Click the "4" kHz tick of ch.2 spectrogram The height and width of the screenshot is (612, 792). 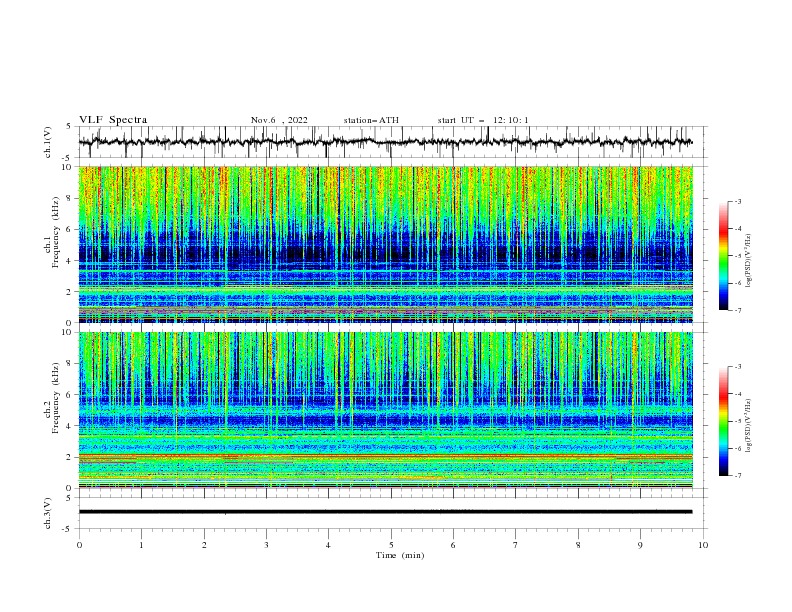(x=70, y=426)
